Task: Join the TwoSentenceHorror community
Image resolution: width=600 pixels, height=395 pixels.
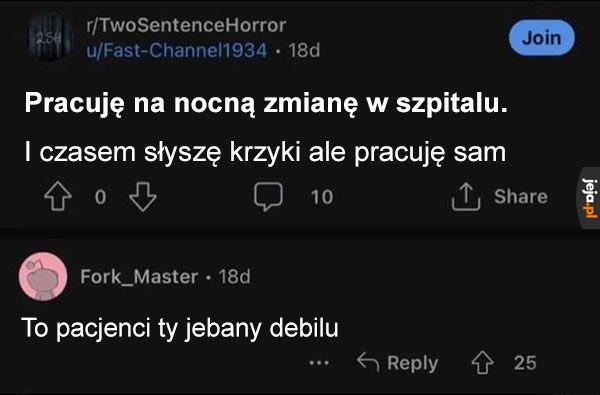Action: pos(541,38)
